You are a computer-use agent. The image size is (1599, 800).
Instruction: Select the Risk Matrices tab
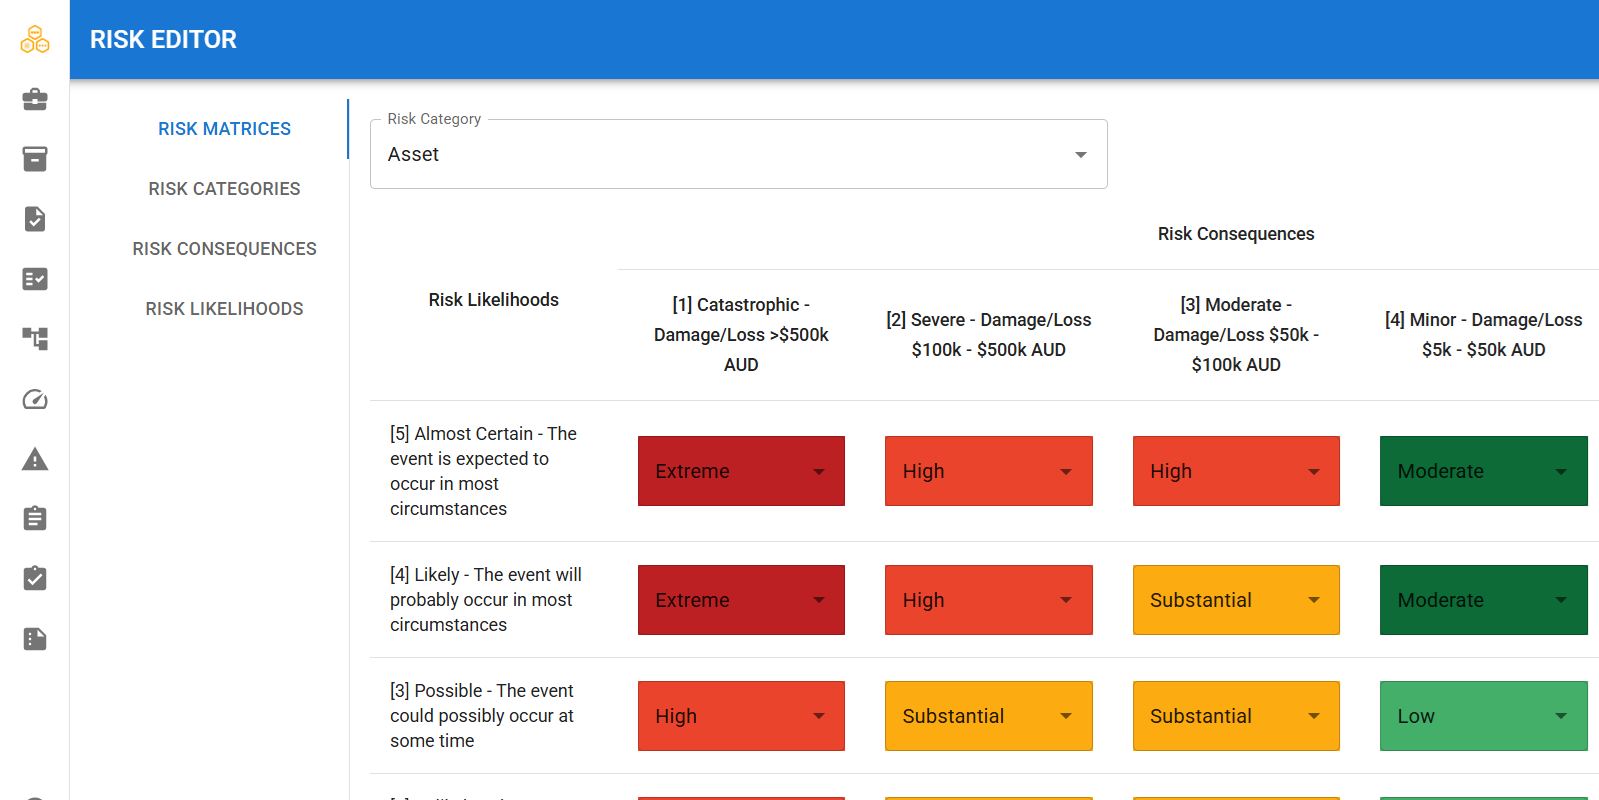pos(224,129)
